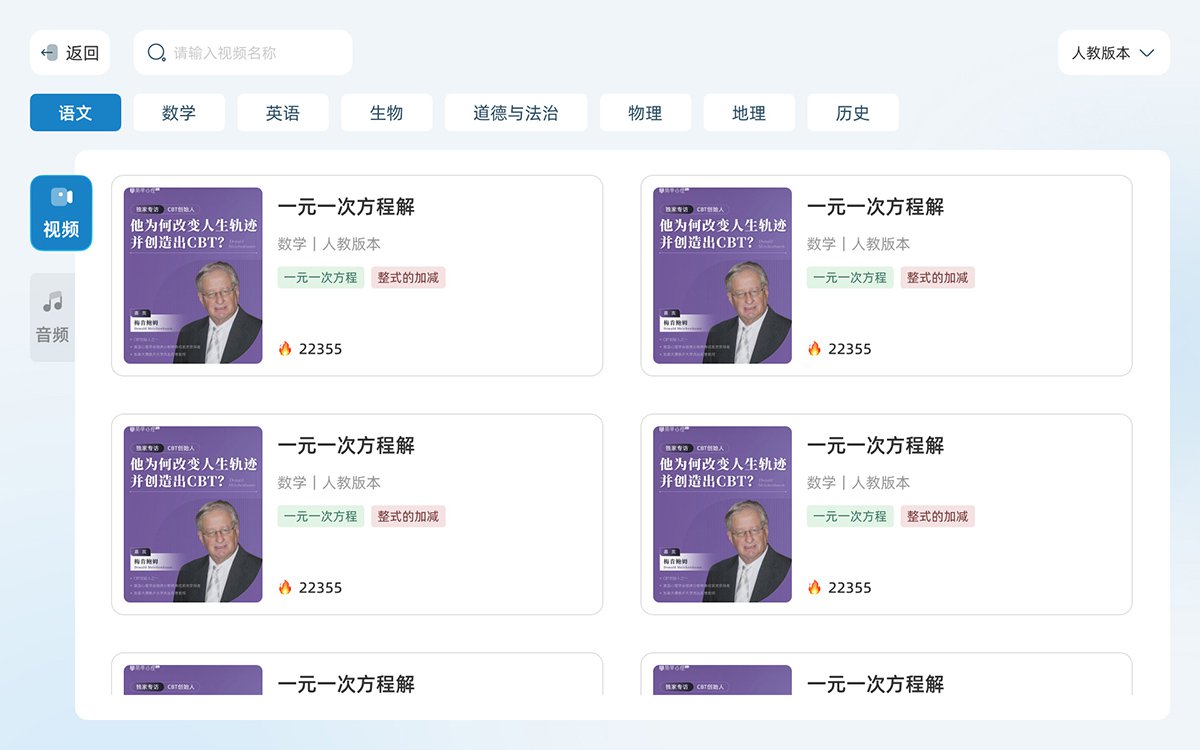Click green 一元一次方程 tag in top-left card

pos(321,278)
